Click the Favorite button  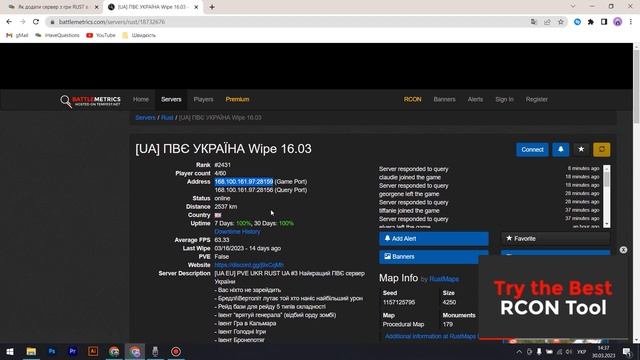pyautogui.click(x=555, y=239)
